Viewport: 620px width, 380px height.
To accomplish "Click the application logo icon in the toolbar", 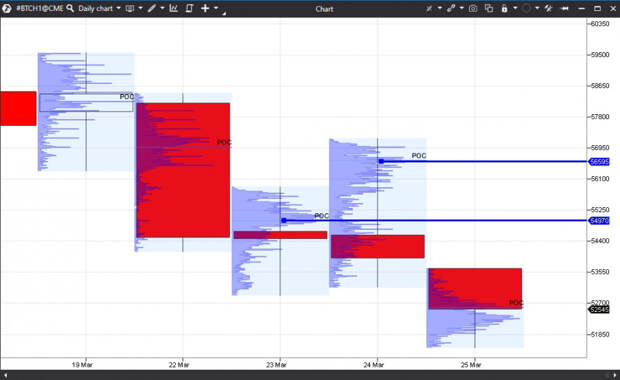I will [x=6, y=8].
